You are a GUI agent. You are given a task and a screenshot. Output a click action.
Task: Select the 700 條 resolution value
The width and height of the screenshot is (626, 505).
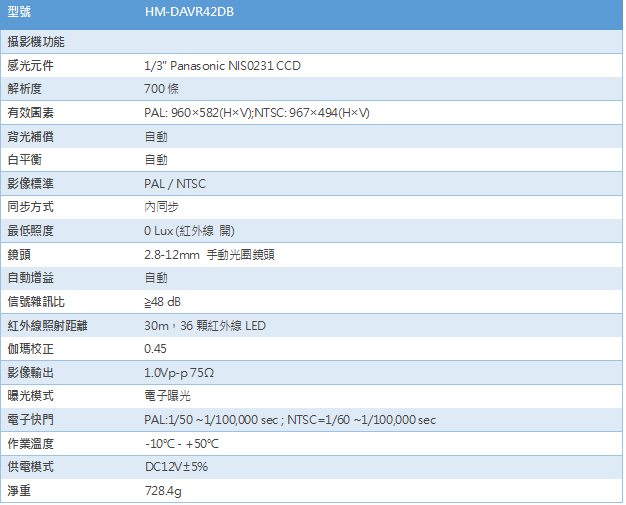click(x=162, y=89)
